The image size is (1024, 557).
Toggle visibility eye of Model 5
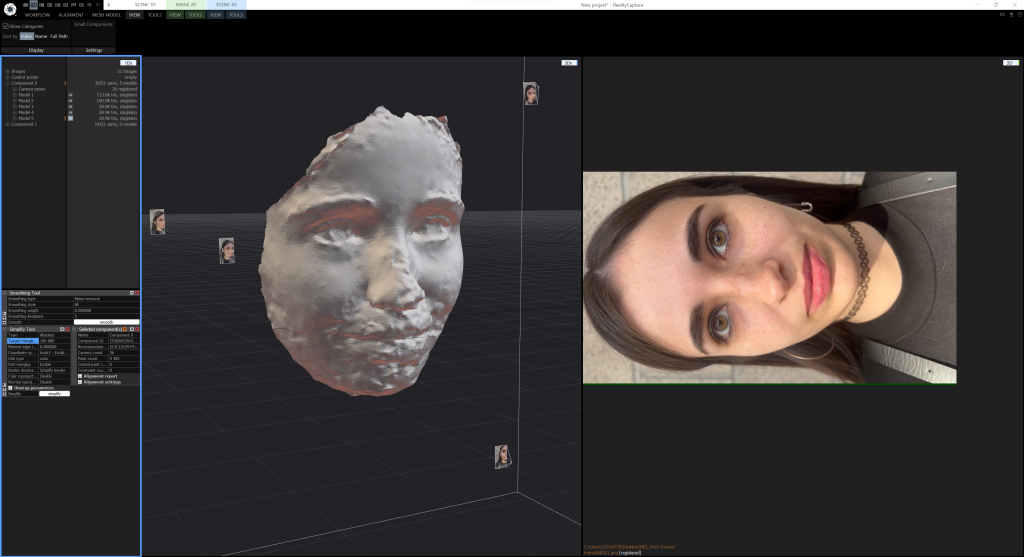[71, 118]
